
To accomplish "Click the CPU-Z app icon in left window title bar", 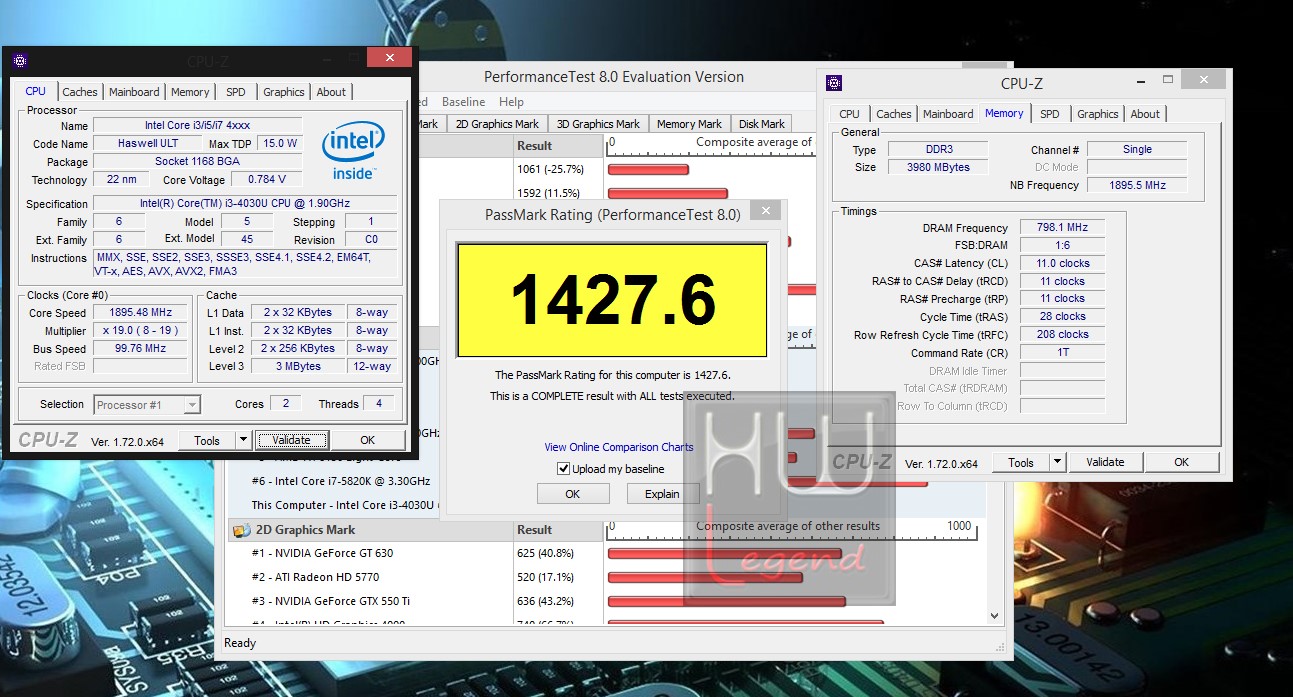I will (x=20, y=61).
